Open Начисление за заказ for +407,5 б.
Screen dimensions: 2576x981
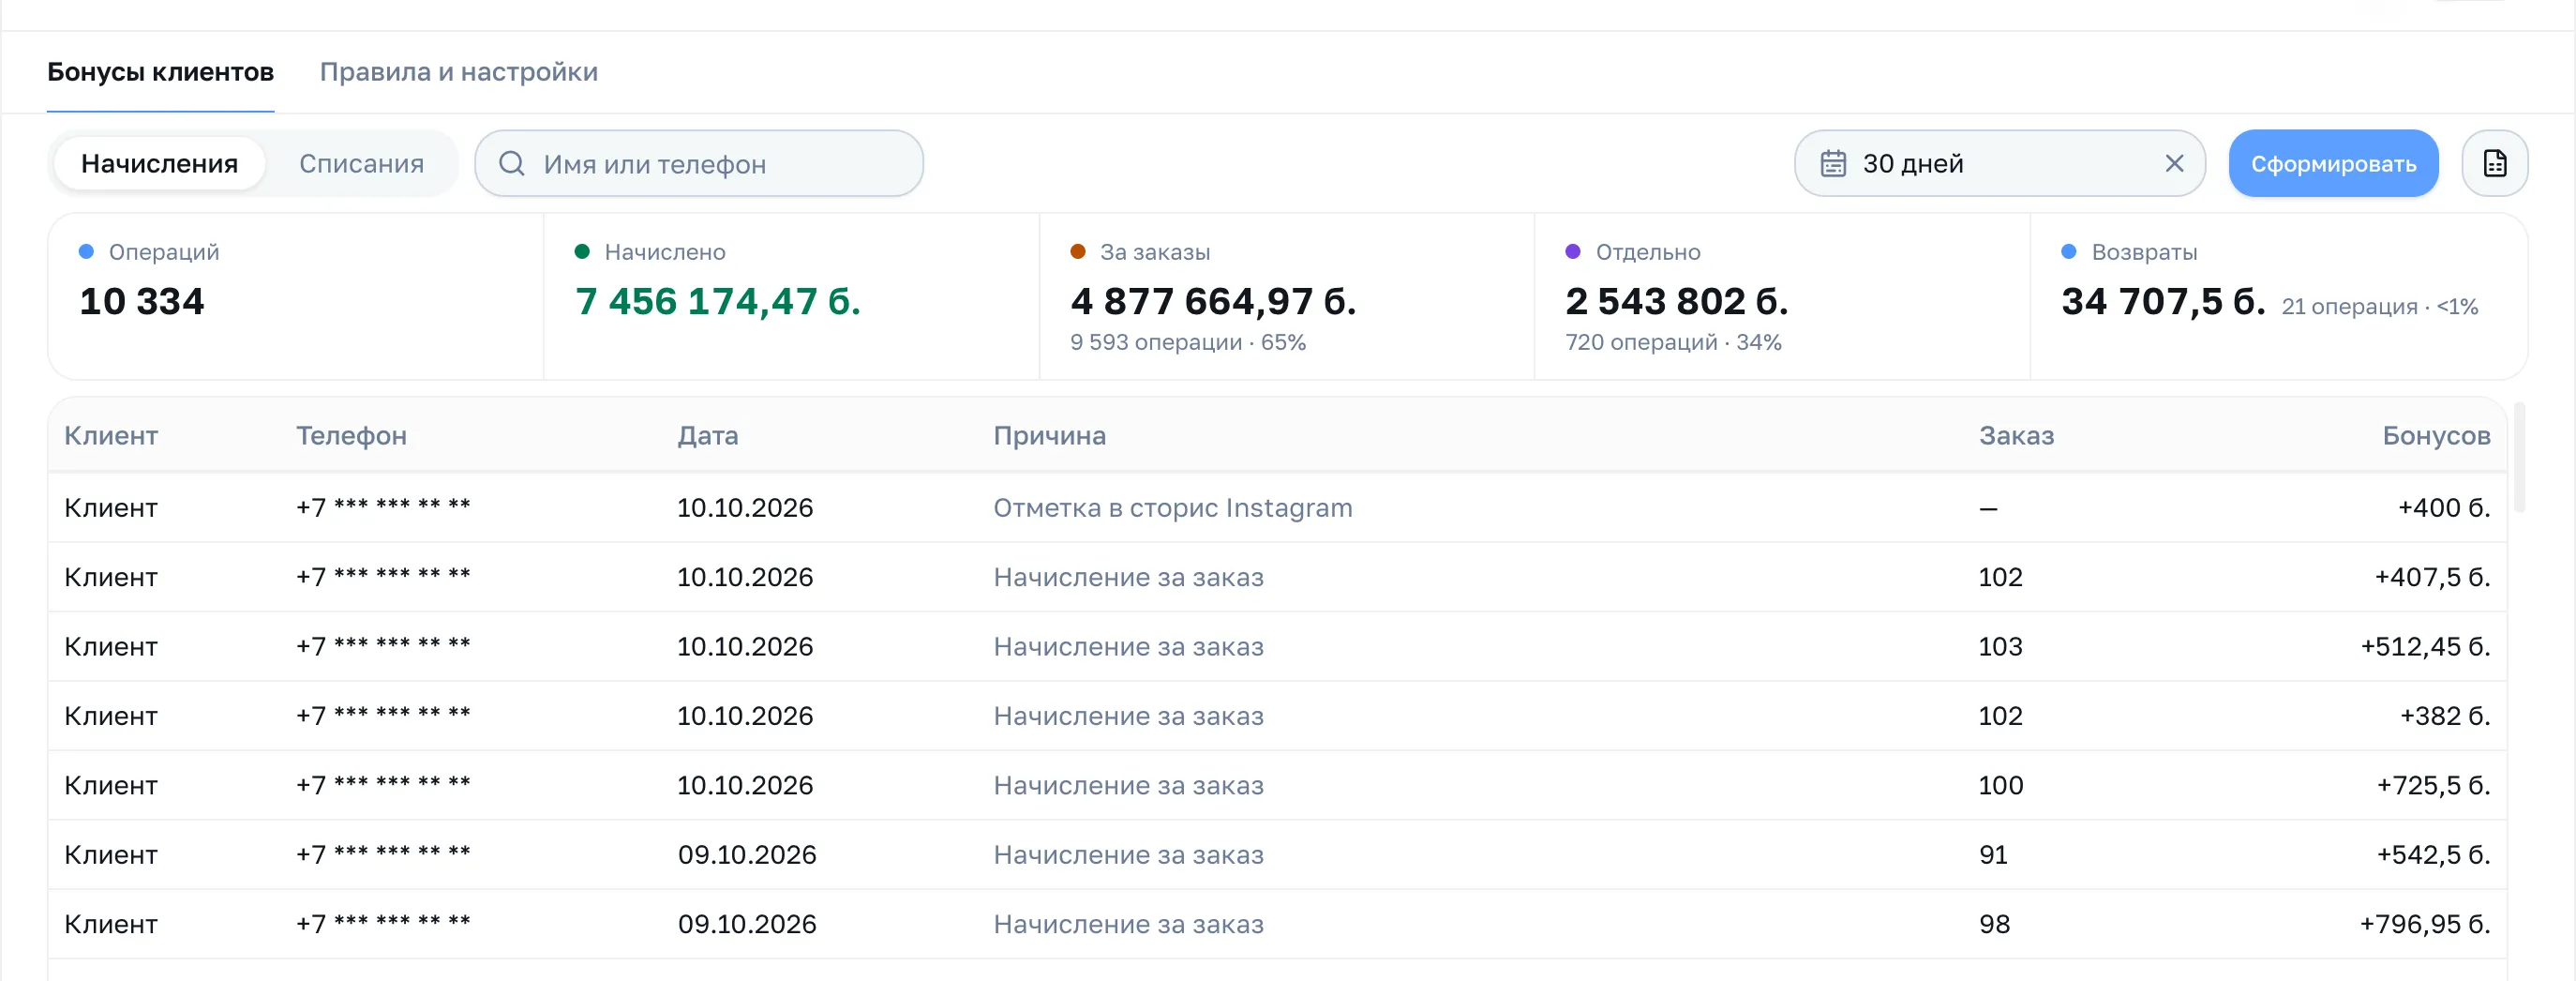pos(1128,577)
